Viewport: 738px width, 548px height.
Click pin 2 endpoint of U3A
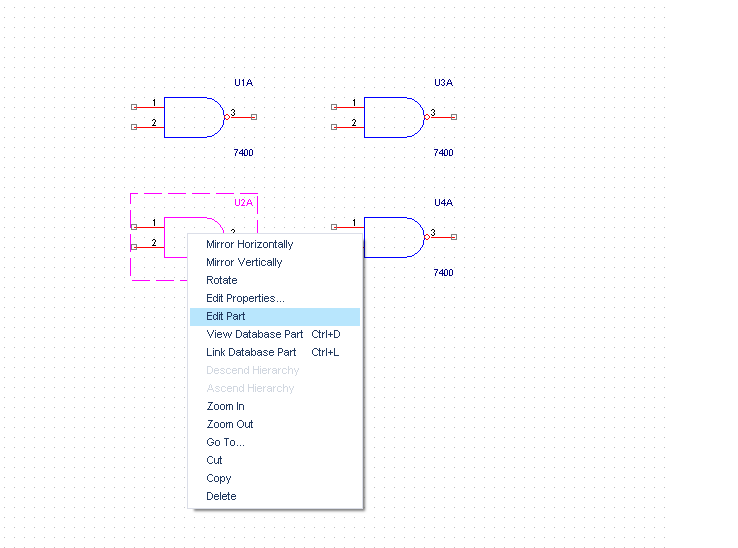pyautogui.click(x=334, y=127)
